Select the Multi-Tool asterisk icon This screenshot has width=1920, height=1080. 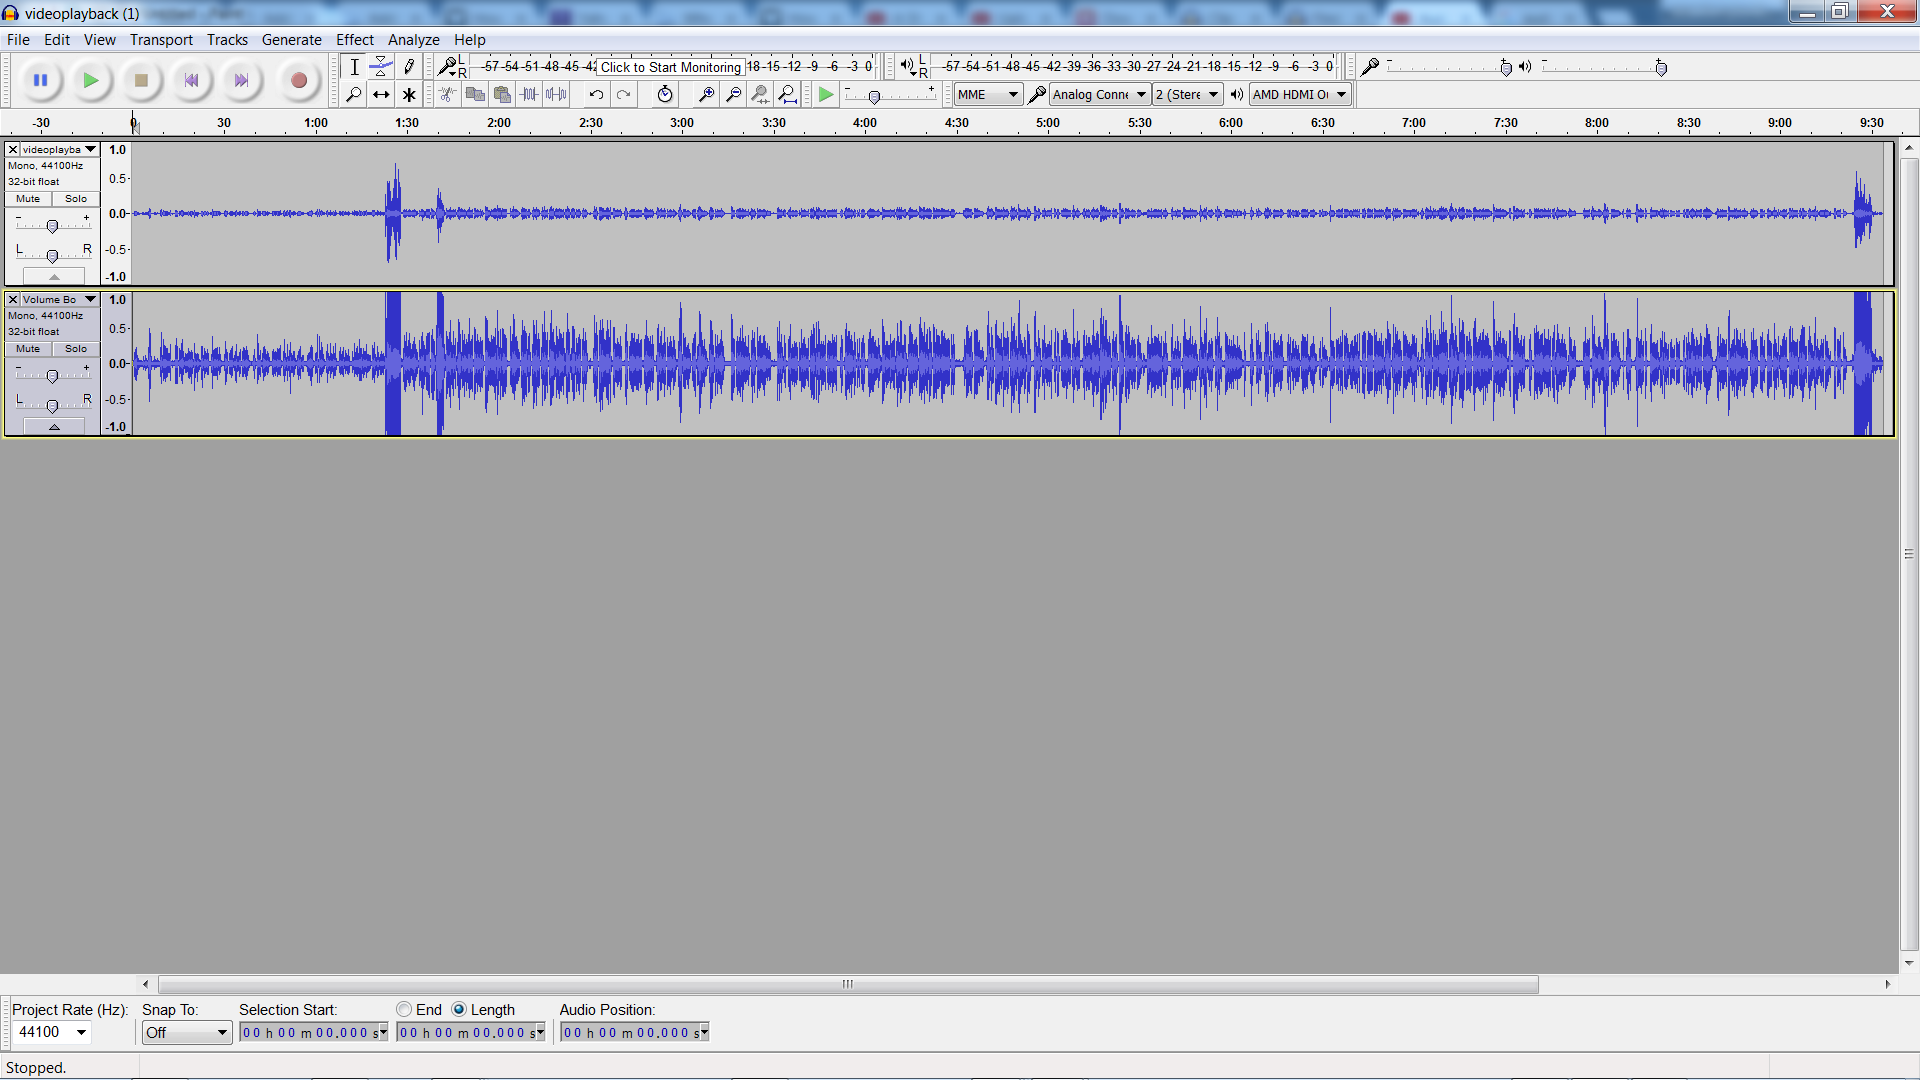click(x=409, y=95)
